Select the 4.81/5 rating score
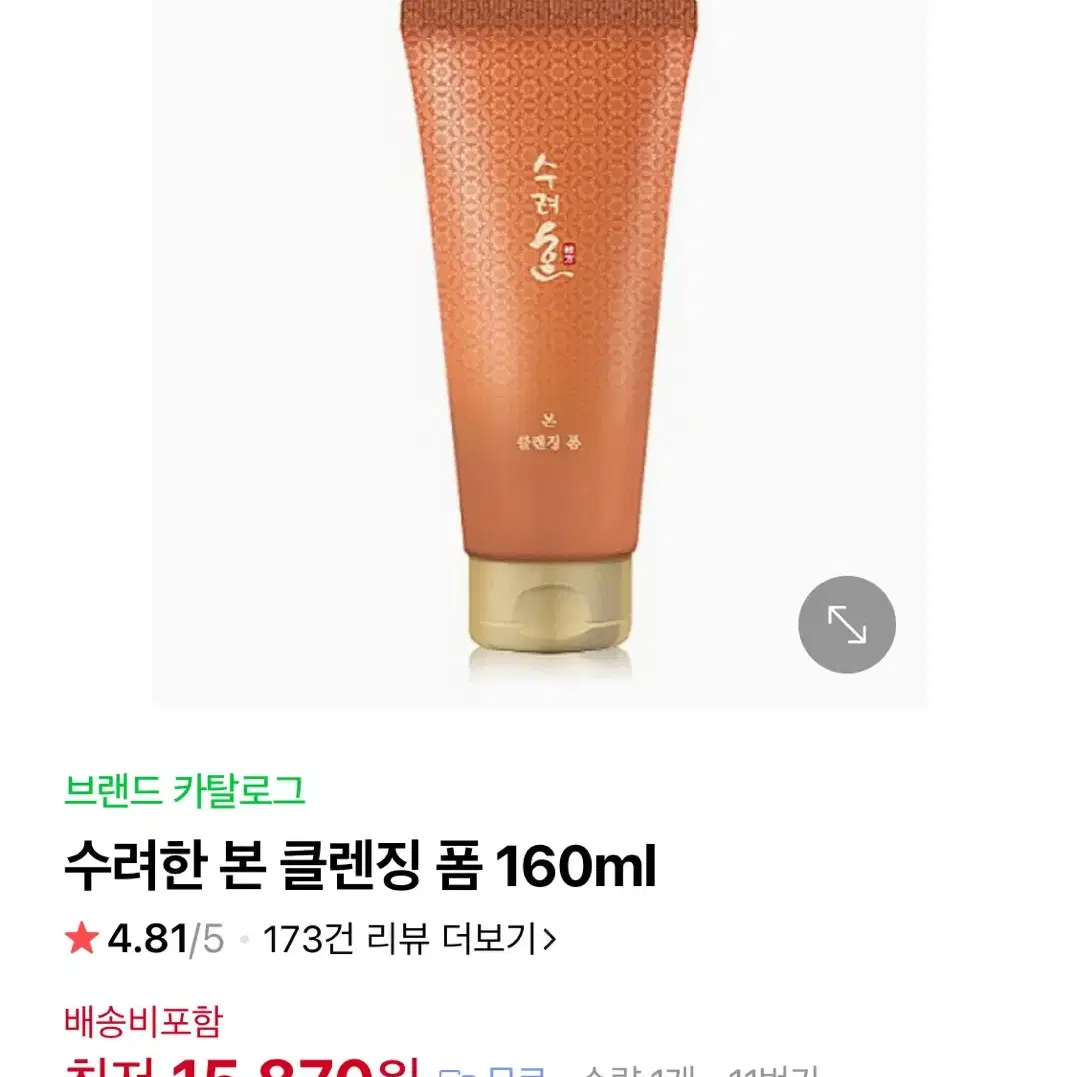Image resolution: width=1077 pixels, height=1077 pixels. click(165, 938)
